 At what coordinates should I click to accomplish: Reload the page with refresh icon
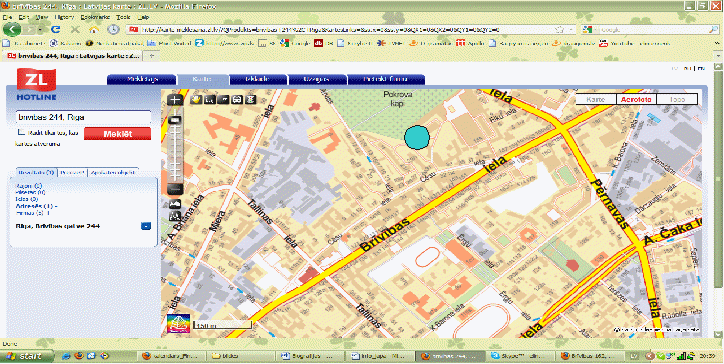(x=55, y=30)
